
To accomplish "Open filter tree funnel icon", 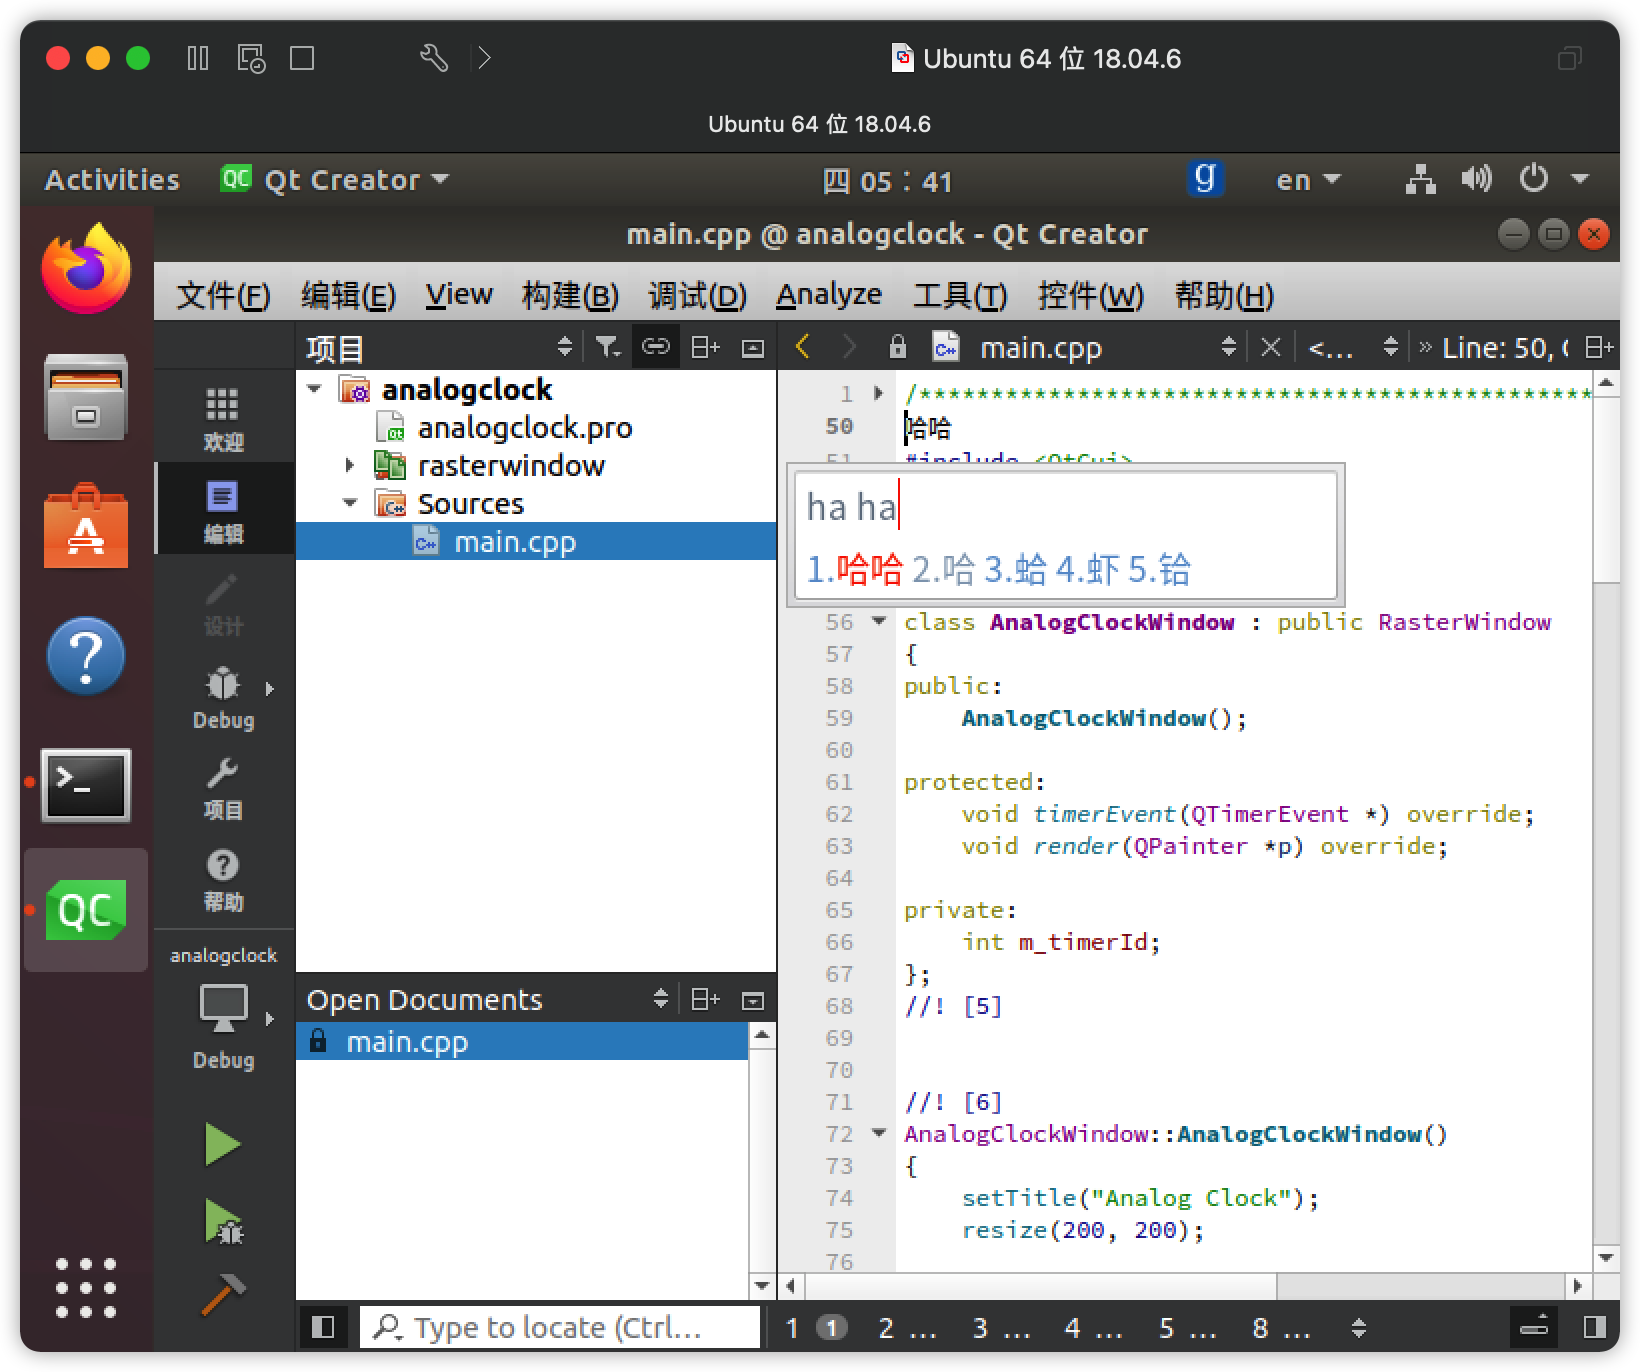I will [607, 347].
